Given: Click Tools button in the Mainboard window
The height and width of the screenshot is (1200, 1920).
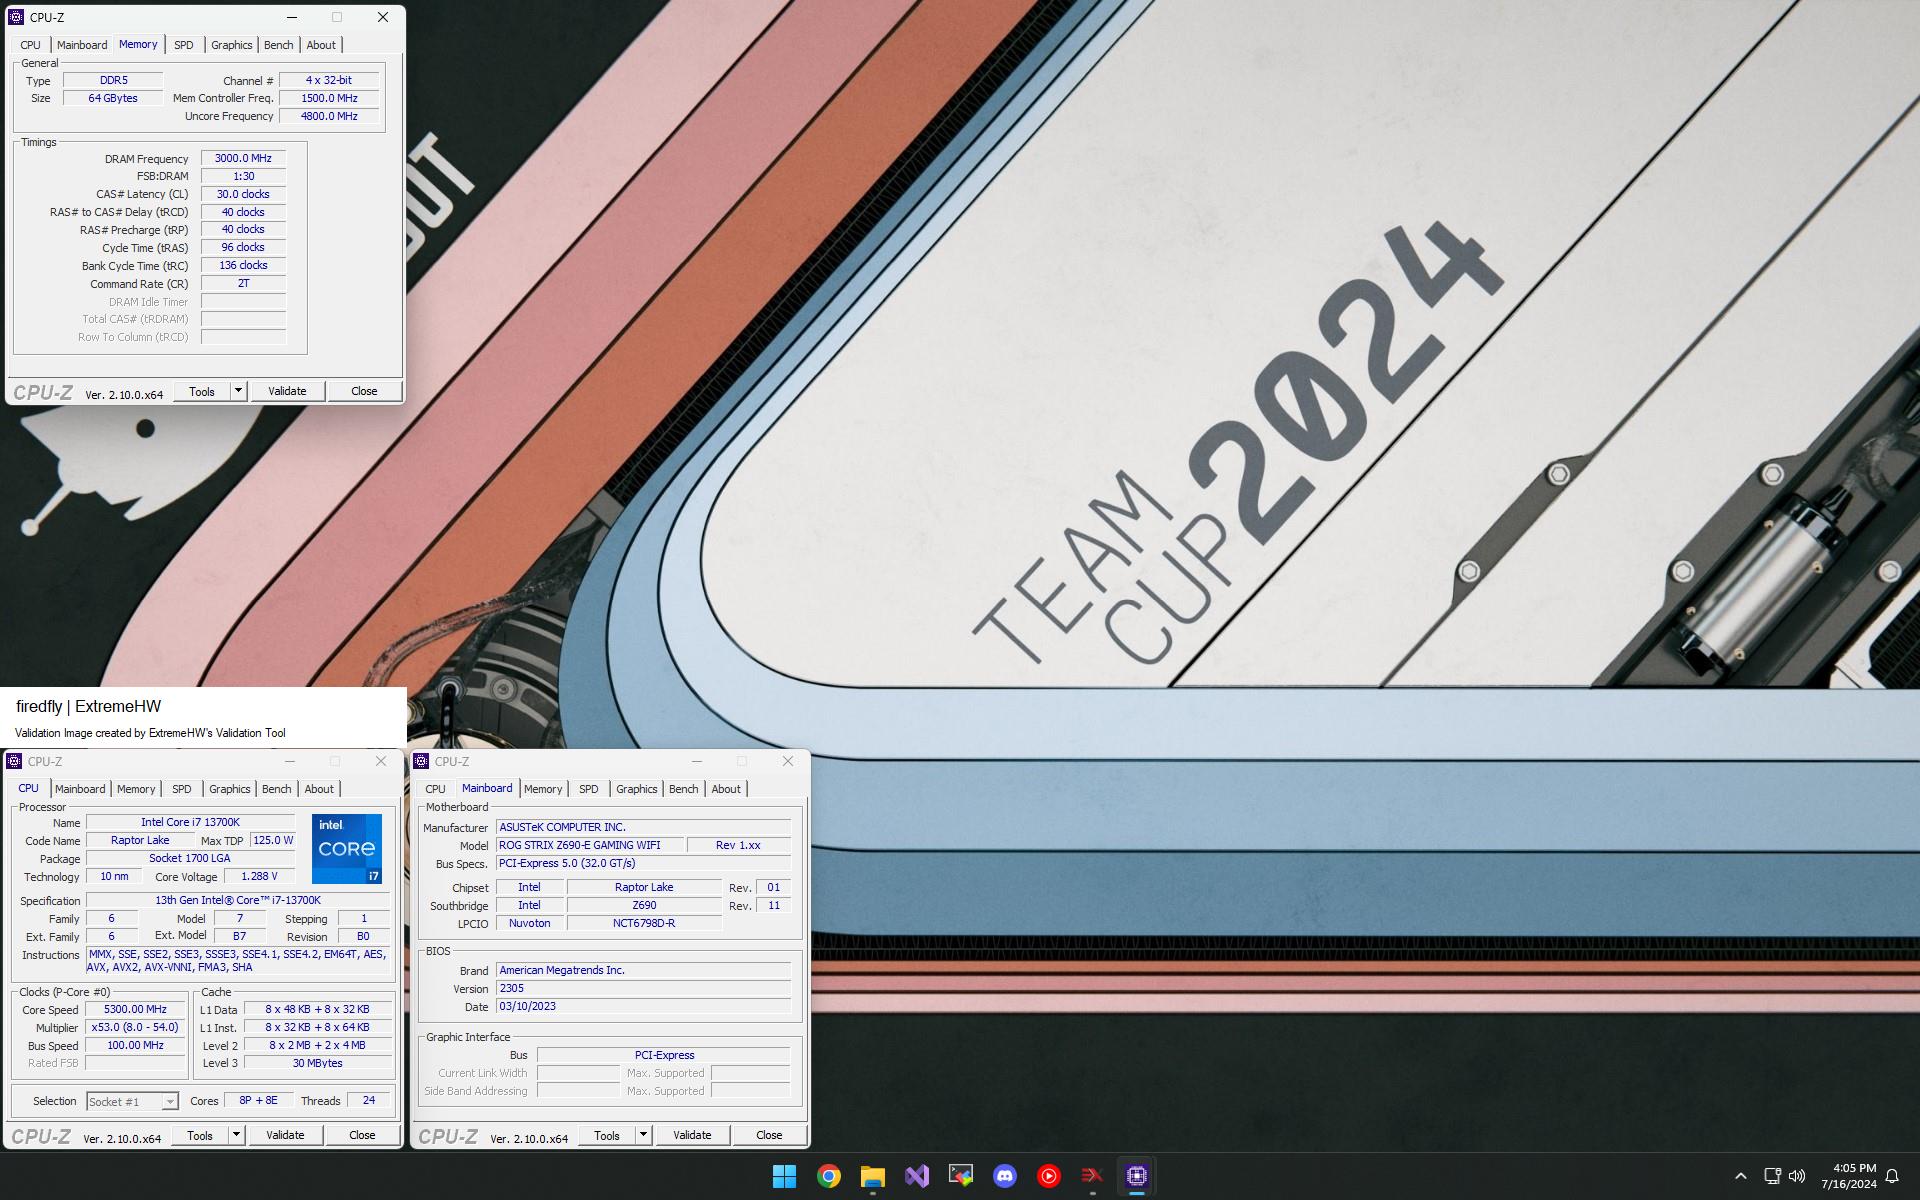Looking at the screenshot, I should tap(607, 1135).
